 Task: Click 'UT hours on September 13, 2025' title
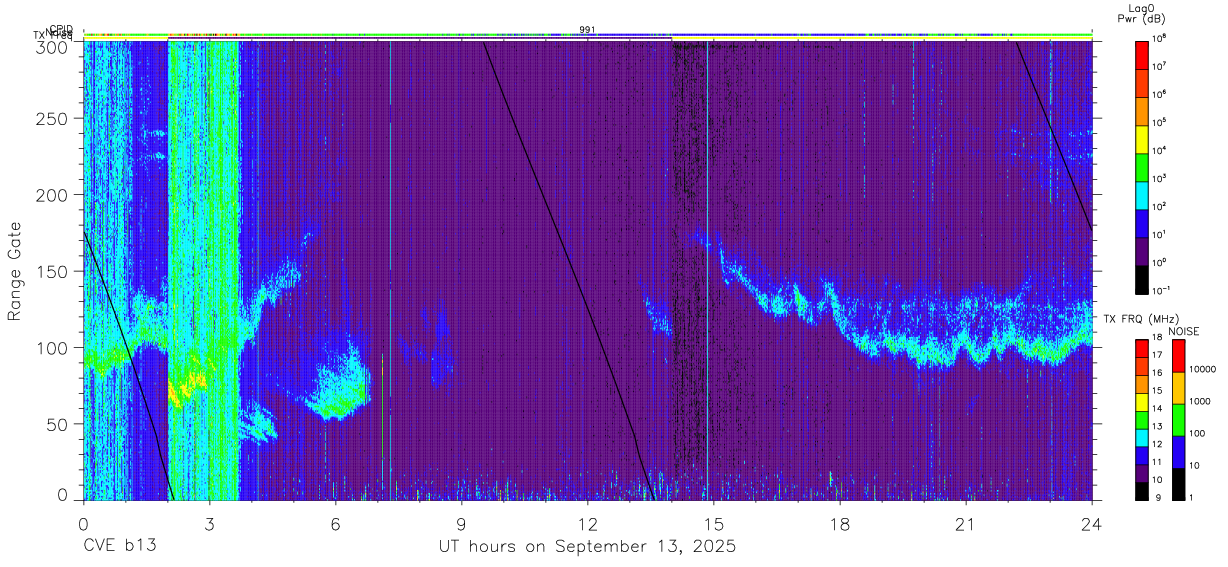587,548
